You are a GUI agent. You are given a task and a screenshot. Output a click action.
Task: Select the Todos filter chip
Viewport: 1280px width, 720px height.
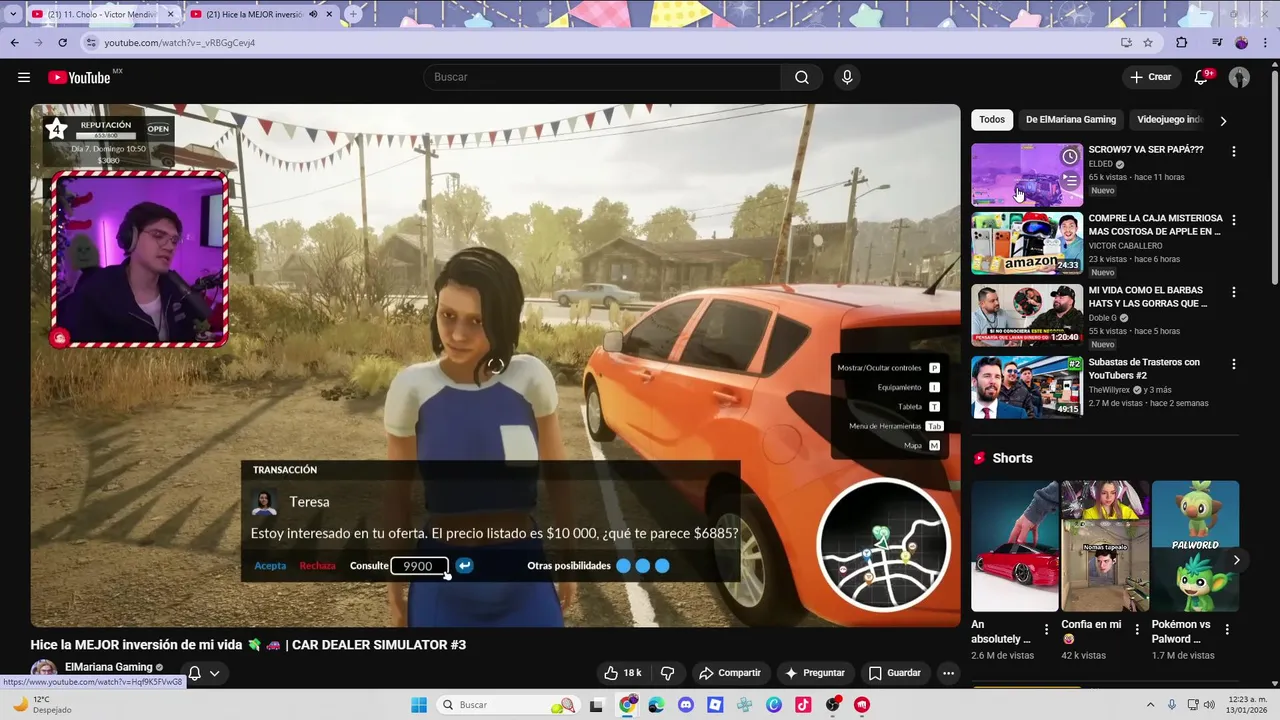tap(992, 119)
